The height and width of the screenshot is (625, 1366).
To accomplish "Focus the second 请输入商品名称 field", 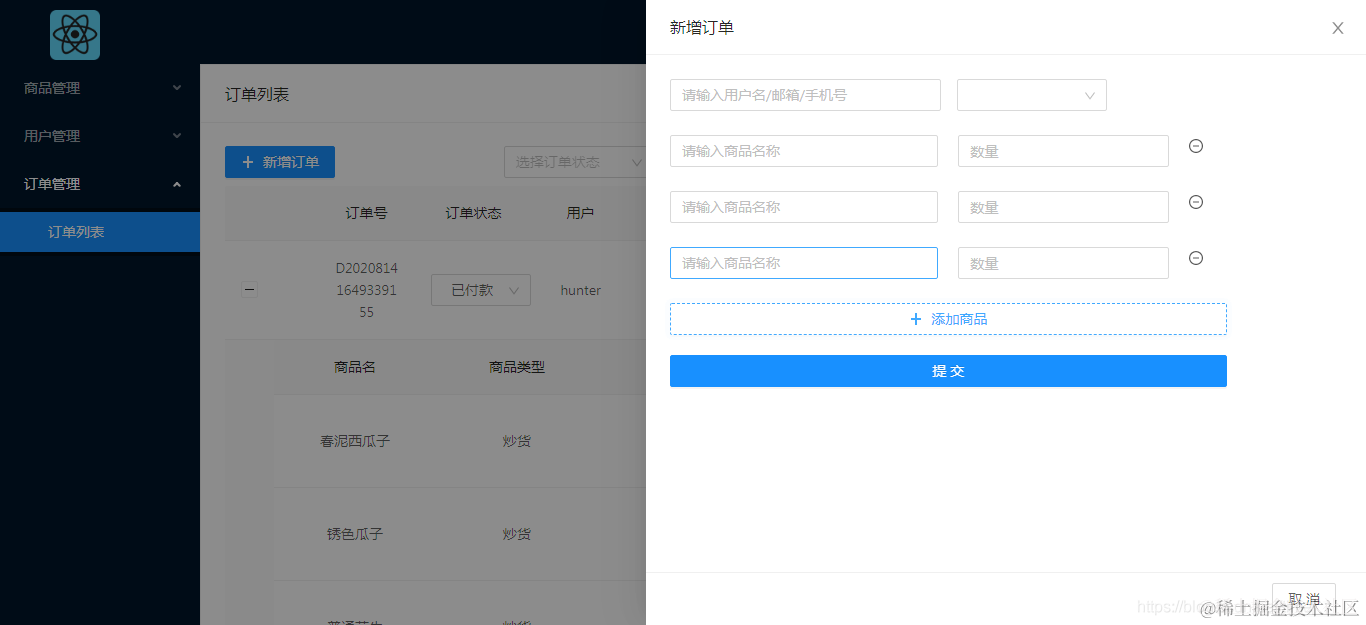I will [804, 207].
